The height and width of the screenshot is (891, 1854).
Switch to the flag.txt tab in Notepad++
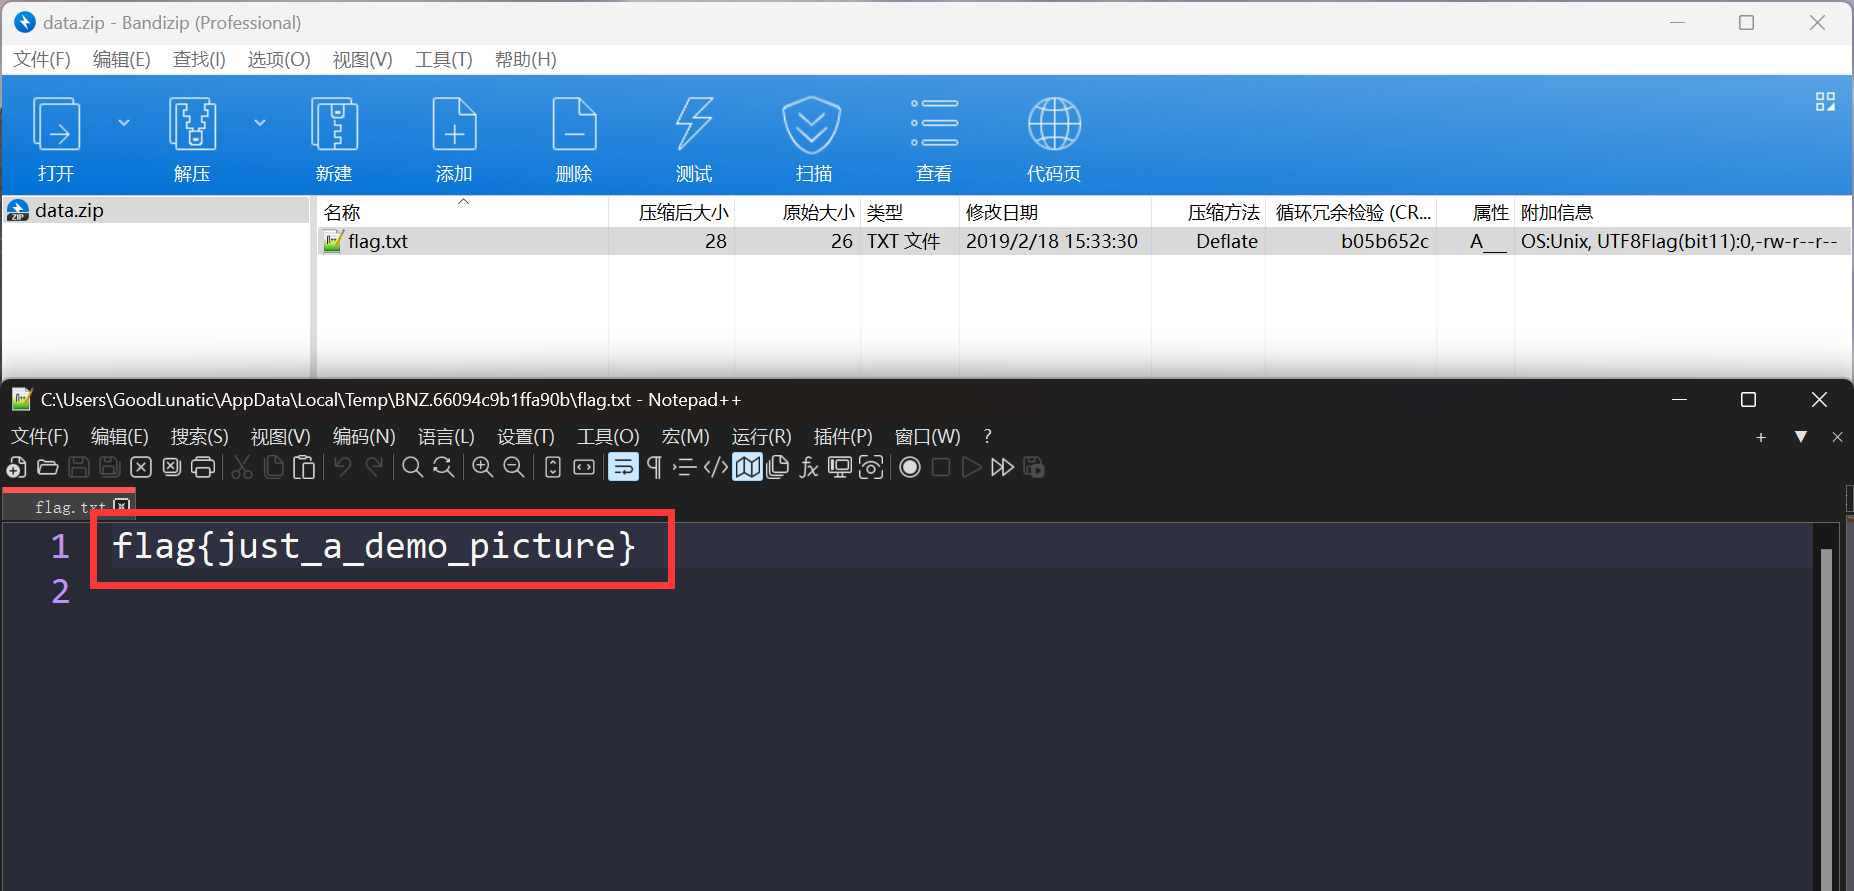click(x=69, y=507)
